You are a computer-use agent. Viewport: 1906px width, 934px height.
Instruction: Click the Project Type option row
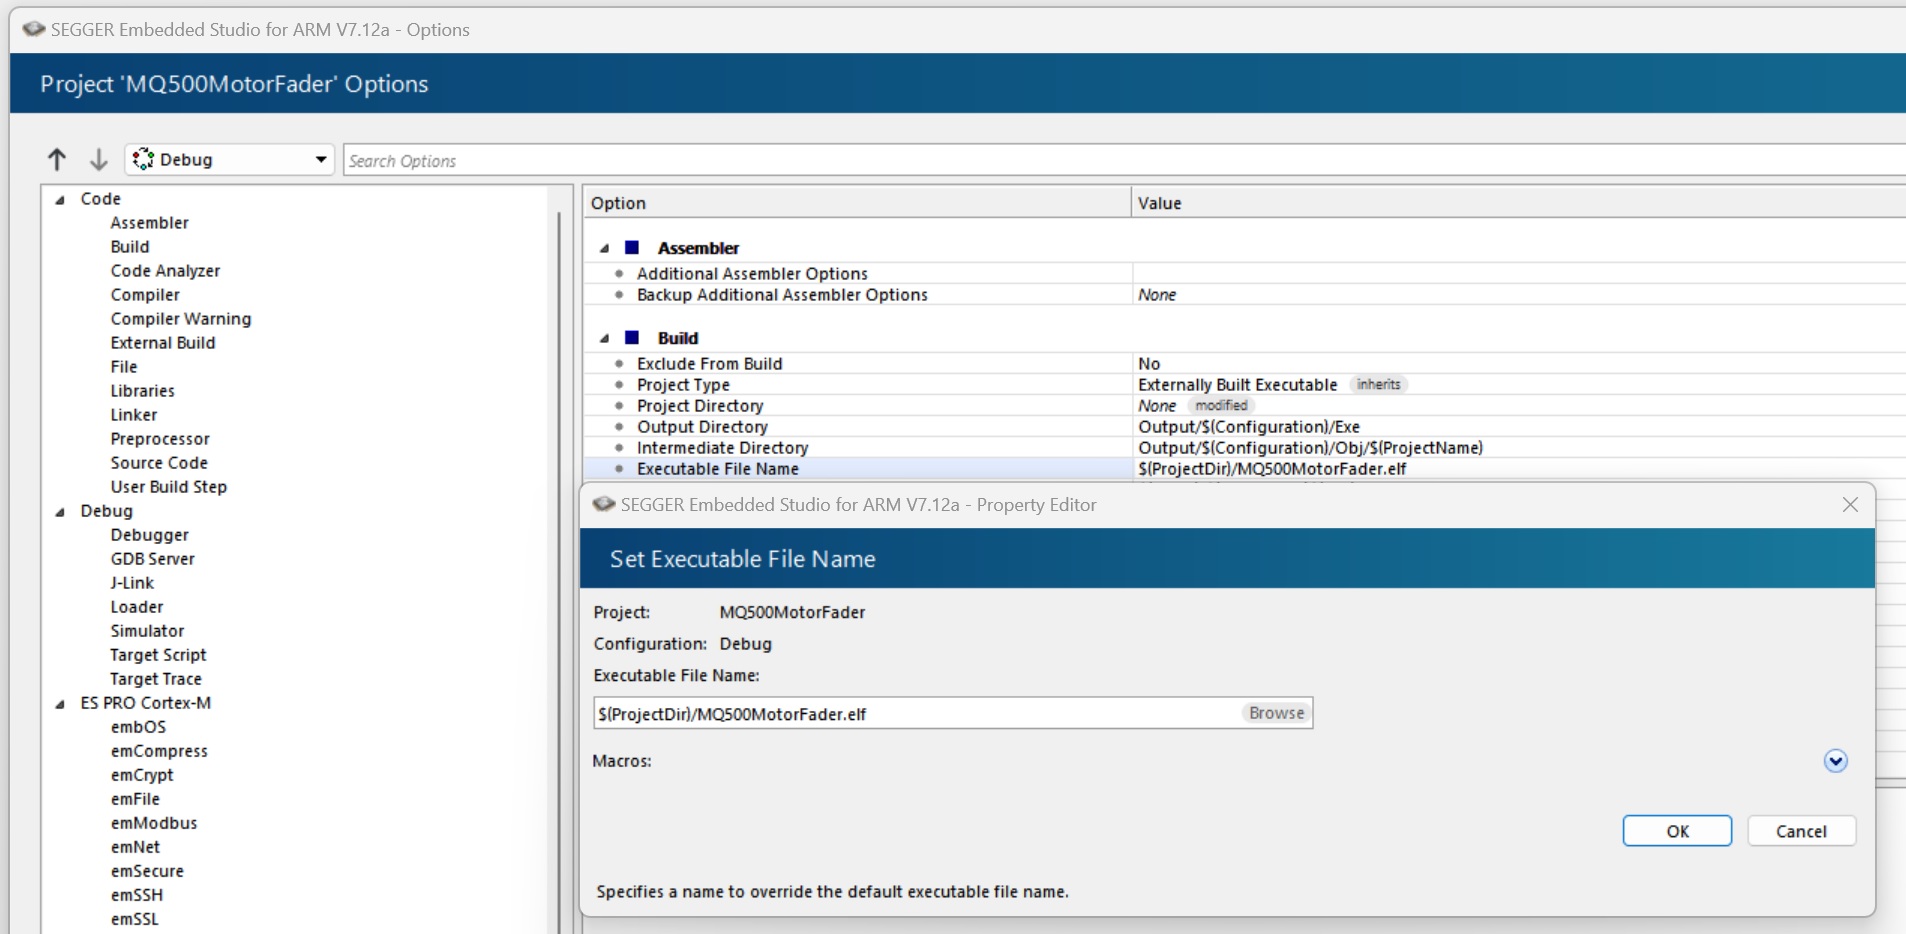point(1245,384)
